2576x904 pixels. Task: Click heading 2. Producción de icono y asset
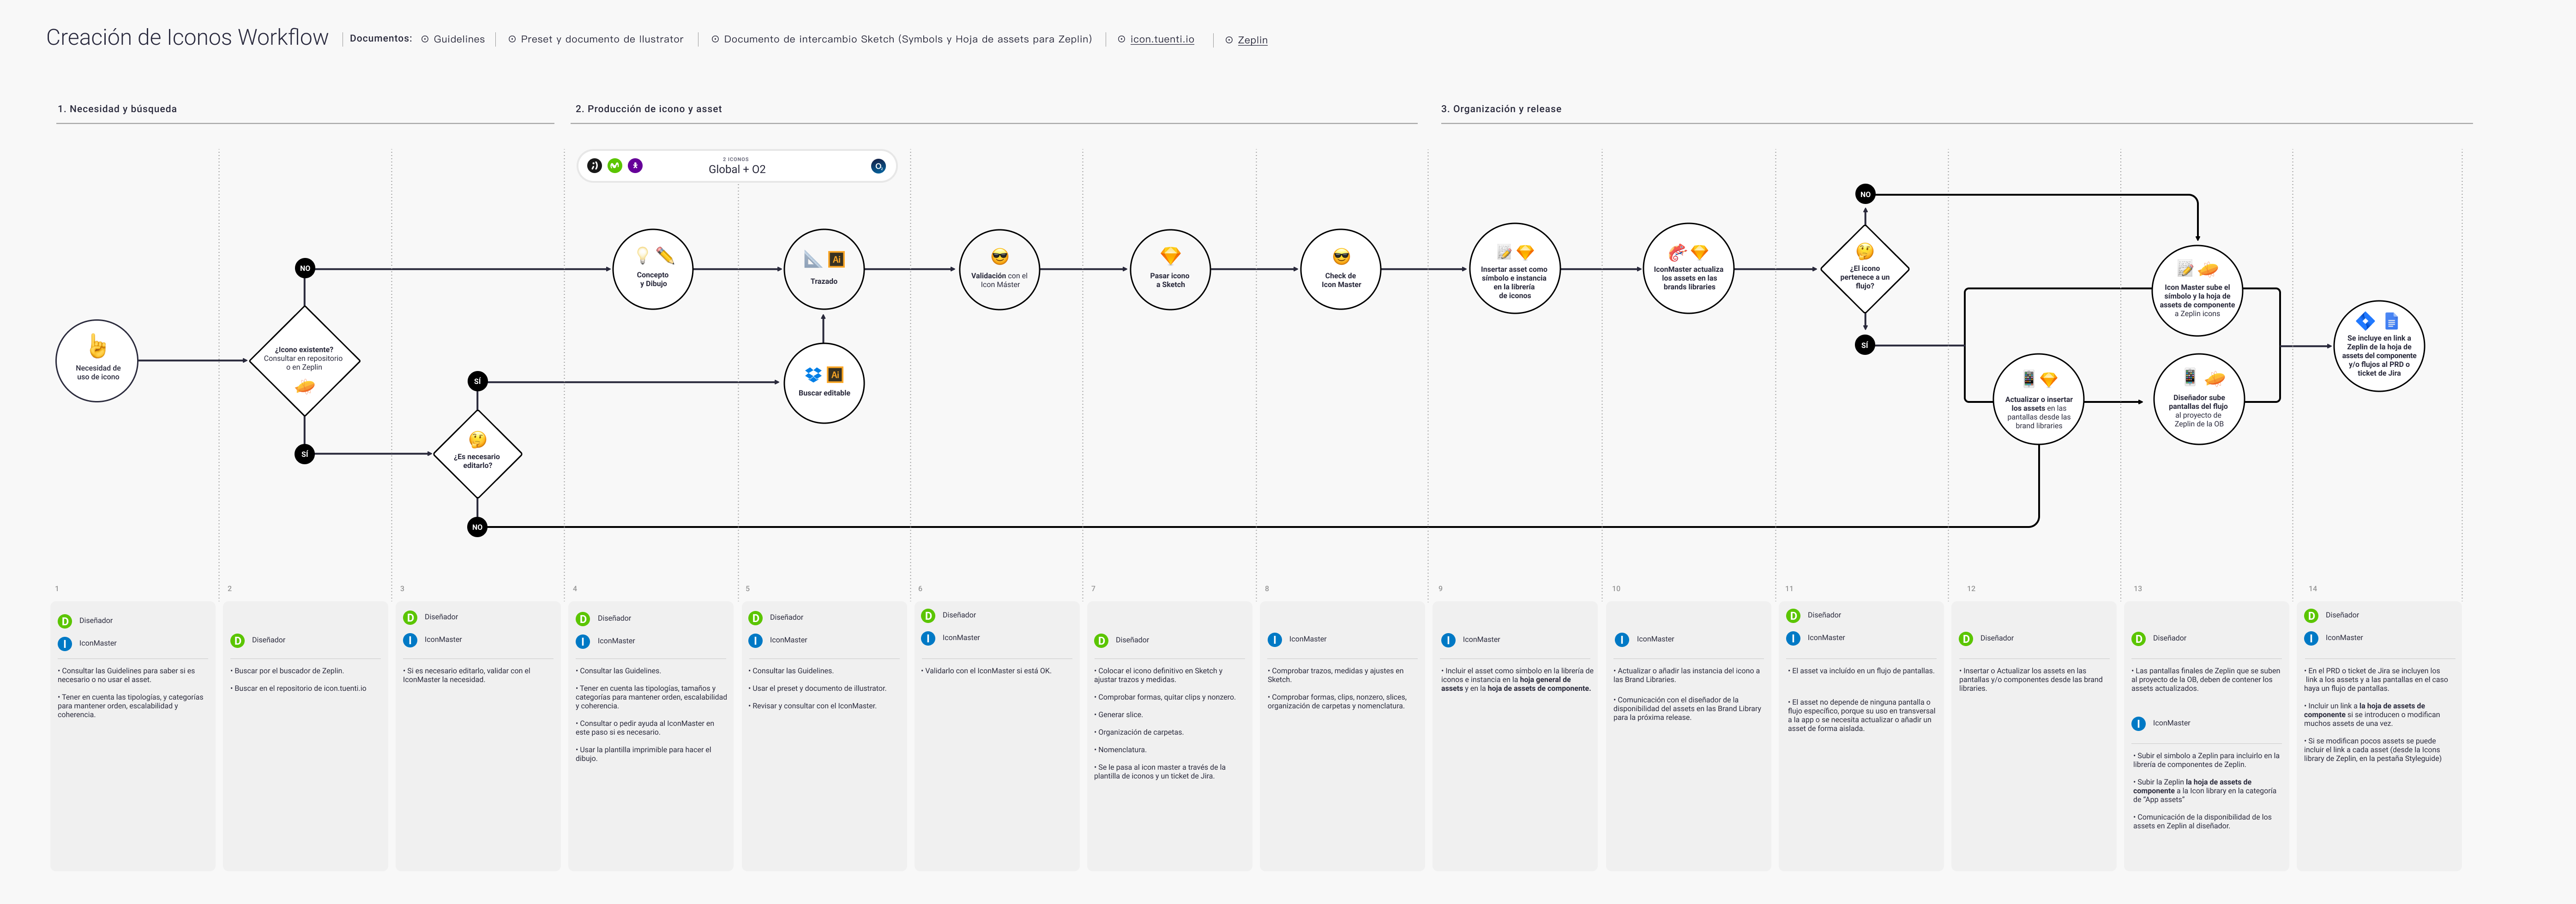pyautogui.click(x=648, y=109)
